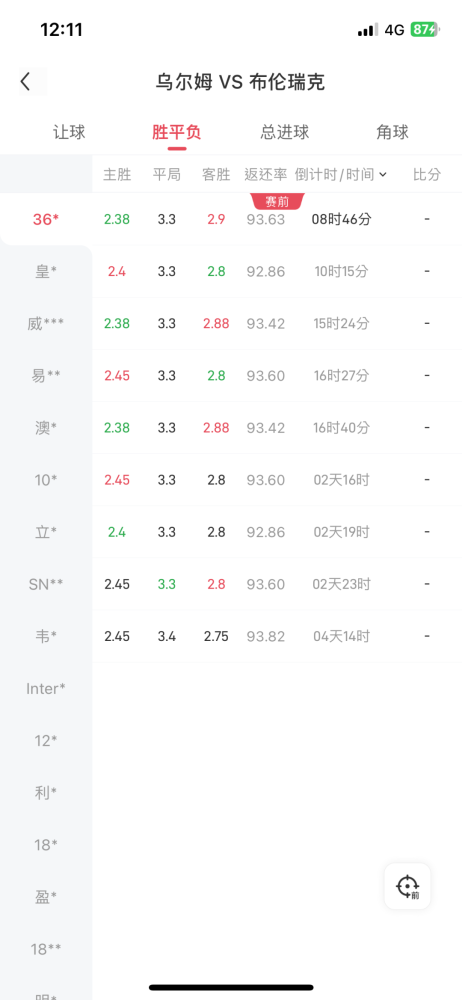Tap the battery indicator in status bar

424,30
